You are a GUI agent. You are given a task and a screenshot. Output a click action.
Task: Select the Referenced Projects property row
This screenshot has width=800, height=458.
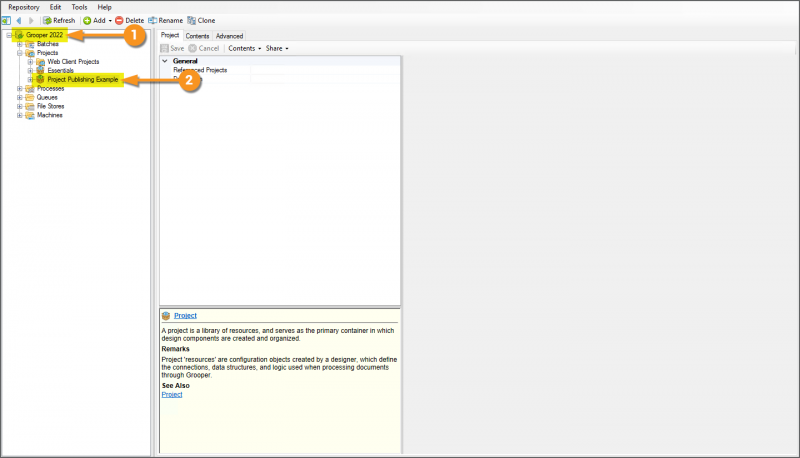click(x=280, y=70)
